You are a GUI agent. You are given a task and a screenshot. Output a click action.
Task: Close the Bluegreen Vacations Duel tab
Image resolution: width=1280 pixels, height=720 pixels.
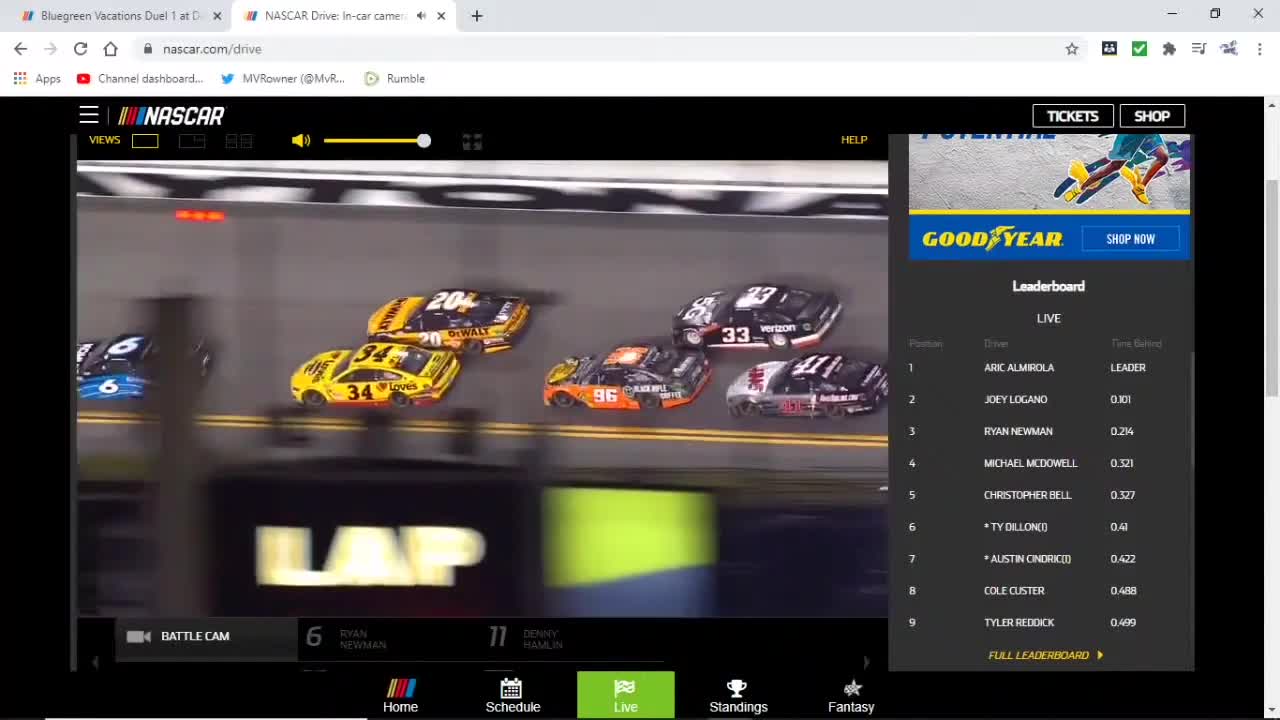[x=217, y=16]
